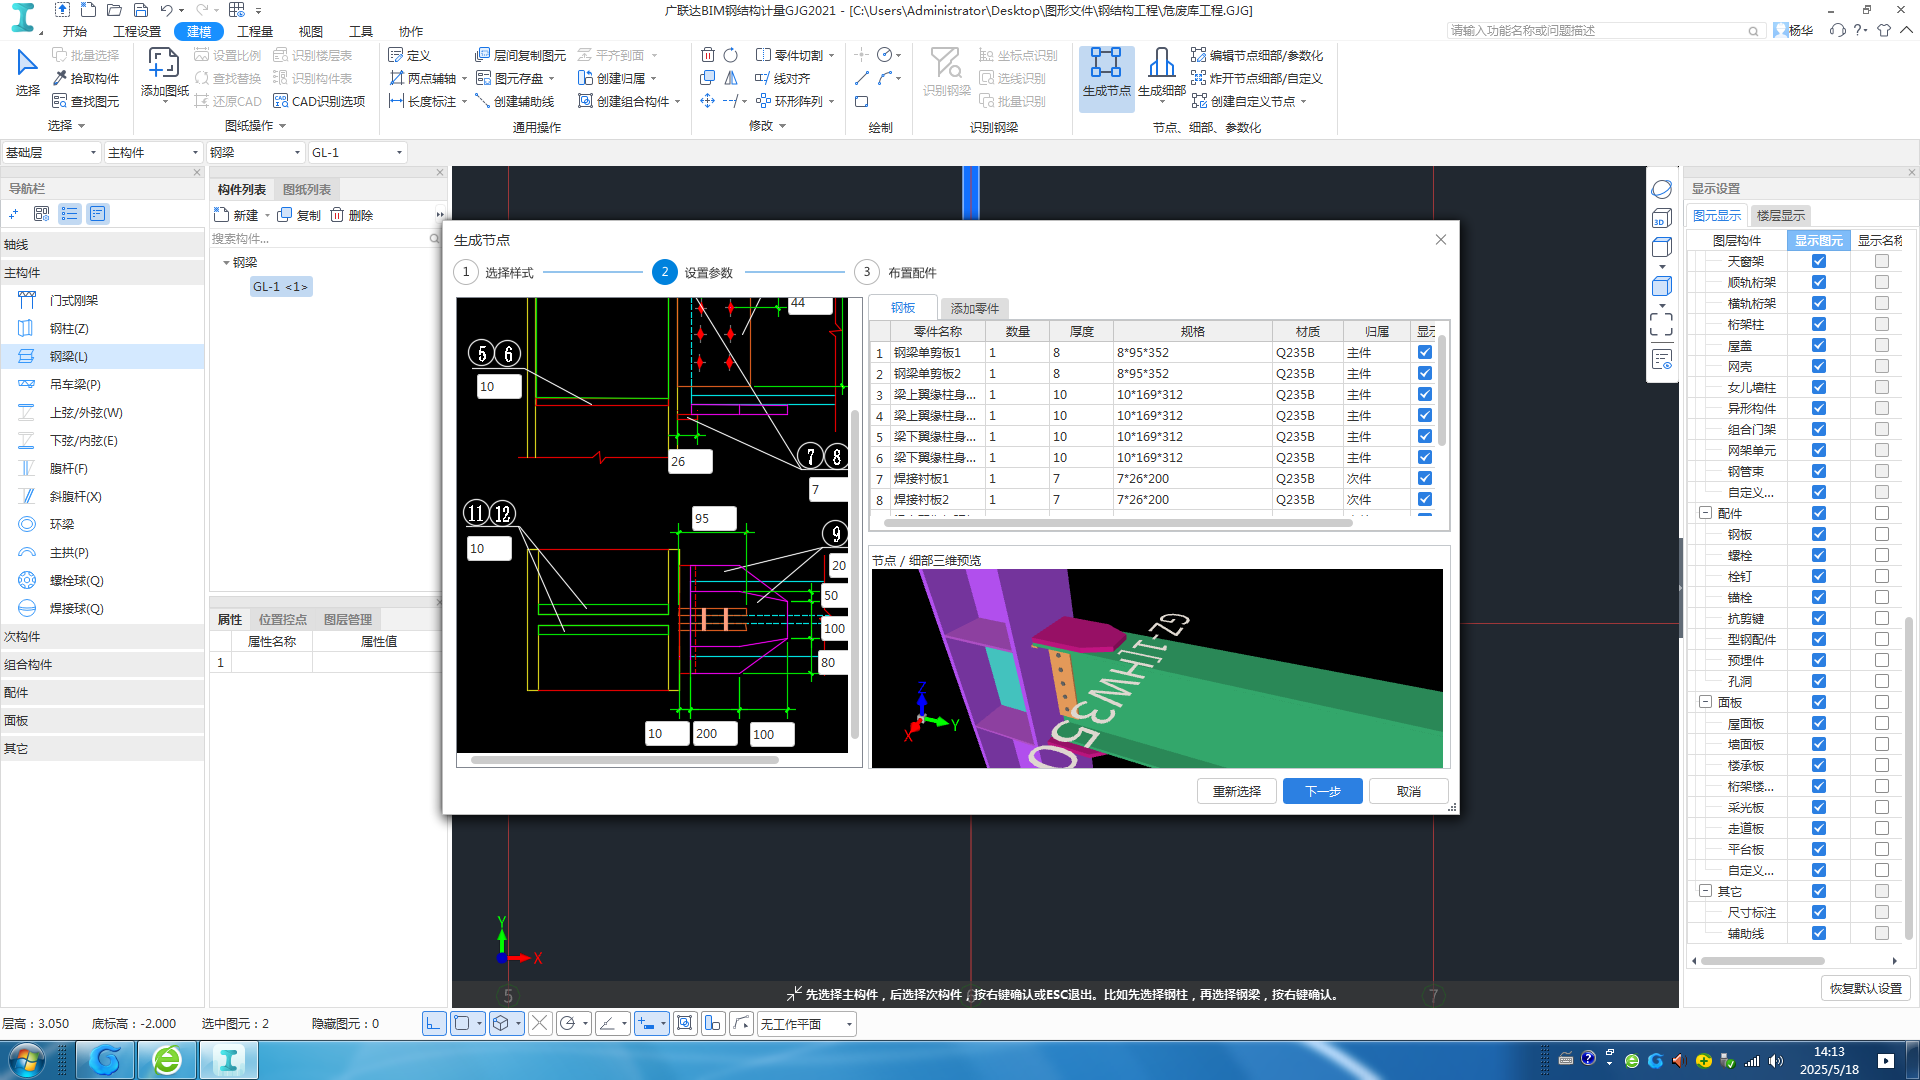Open the 主构件 type dropdown
1920x1080 pixels.
[x=153, y=152]
